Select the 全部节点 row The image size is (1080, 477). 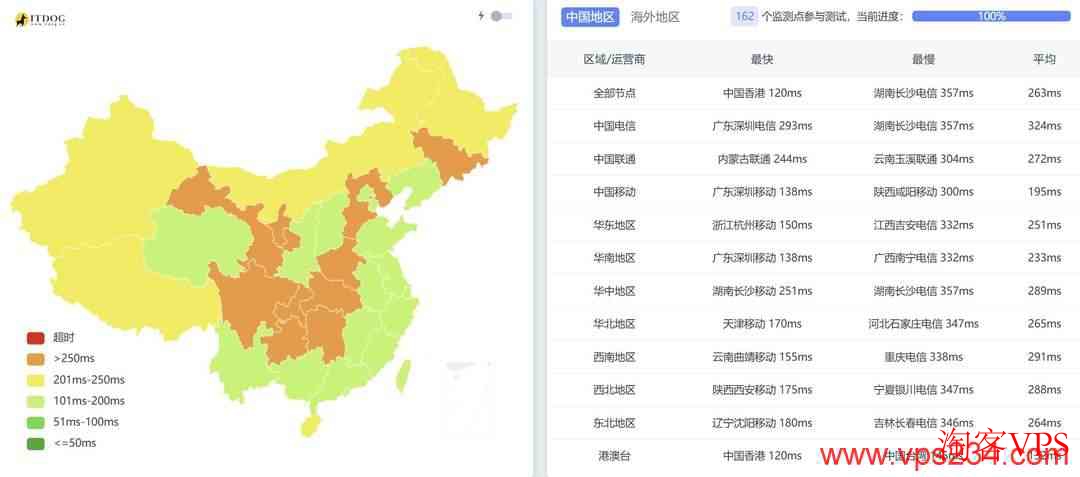[614, 93]
